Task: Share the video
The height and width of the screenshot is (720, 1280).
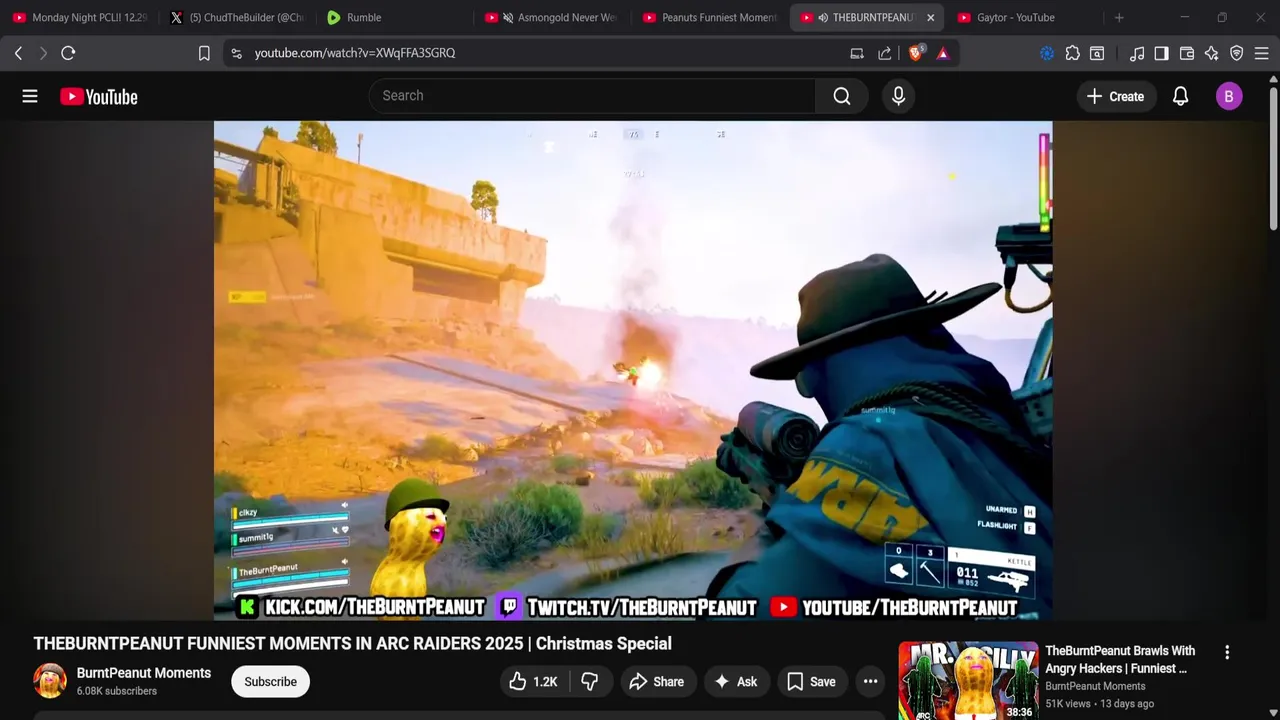Action: click(656, 682)
